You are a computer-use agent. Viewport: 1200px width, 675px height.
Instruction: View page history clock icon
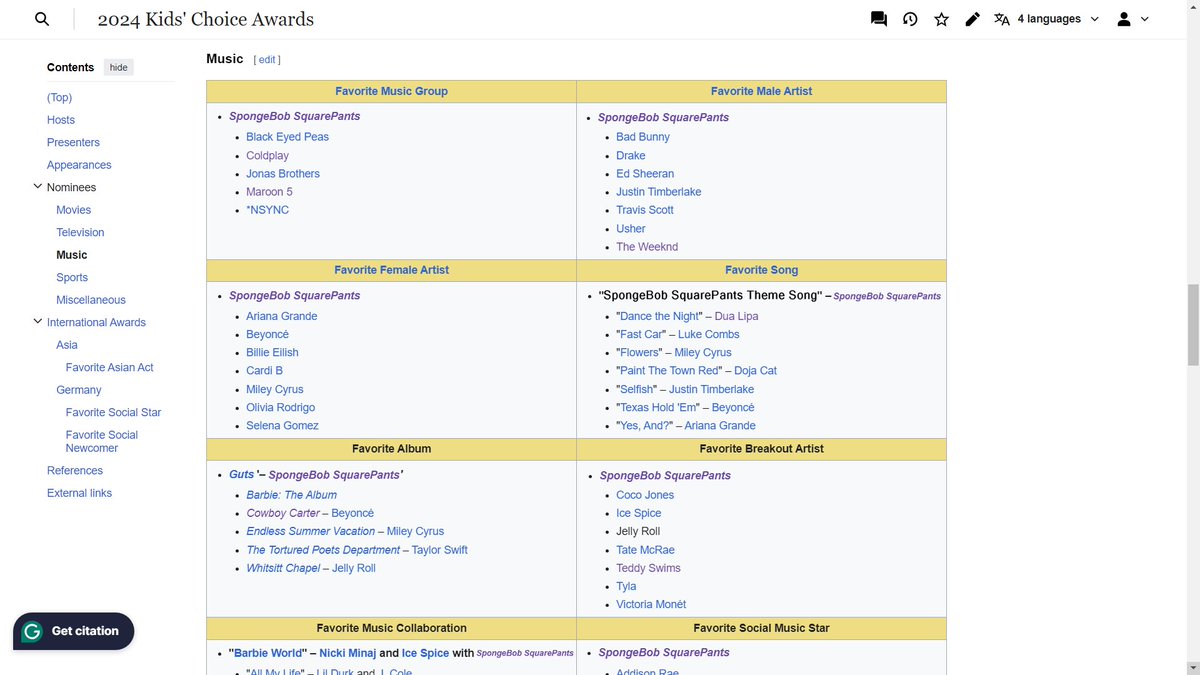pos(910,19)
